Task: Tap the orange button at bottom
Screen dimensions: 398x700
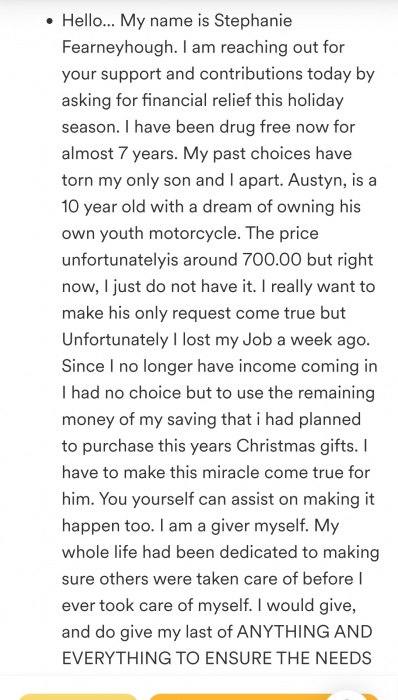Action: 263,697
